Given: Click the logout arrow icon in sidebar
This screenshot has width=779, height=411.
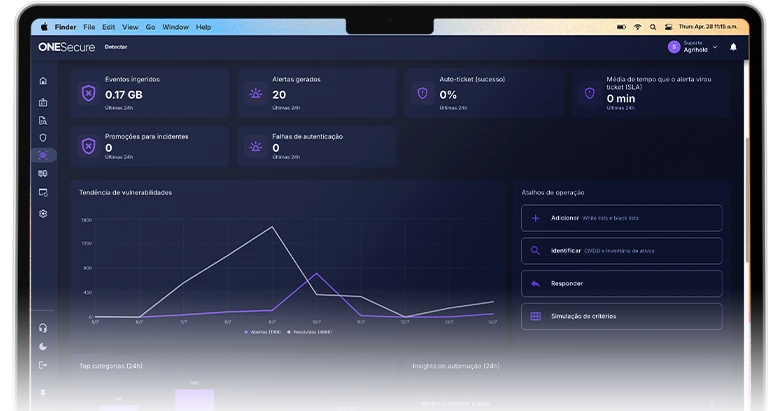Looking at the screenshot, I should (43, 365).
